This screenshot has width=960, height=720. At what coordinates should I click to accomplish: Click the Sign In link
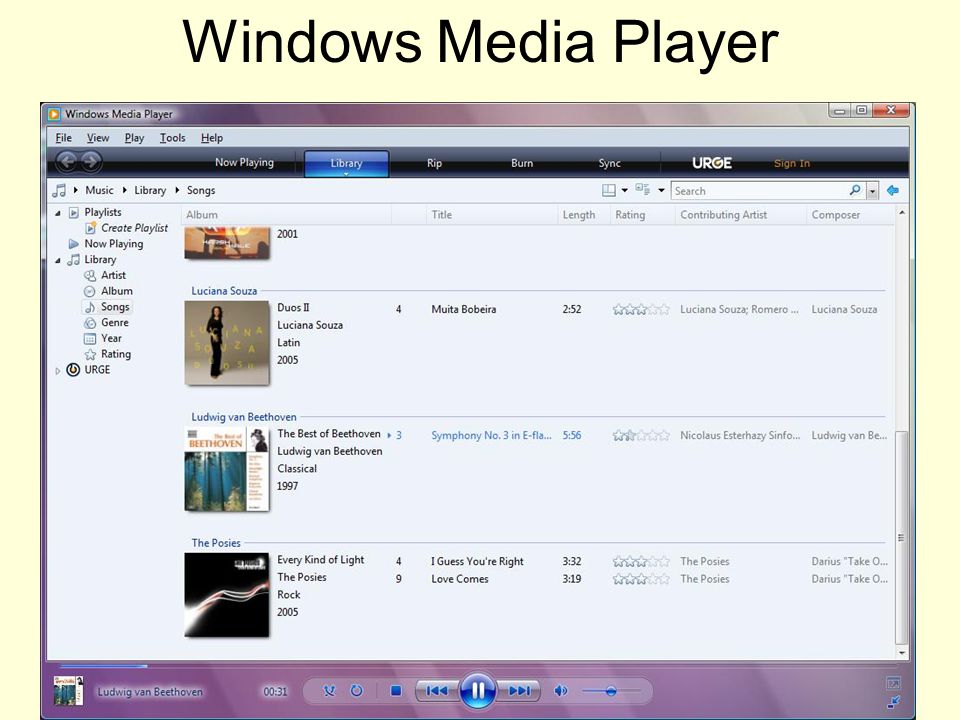792,163
